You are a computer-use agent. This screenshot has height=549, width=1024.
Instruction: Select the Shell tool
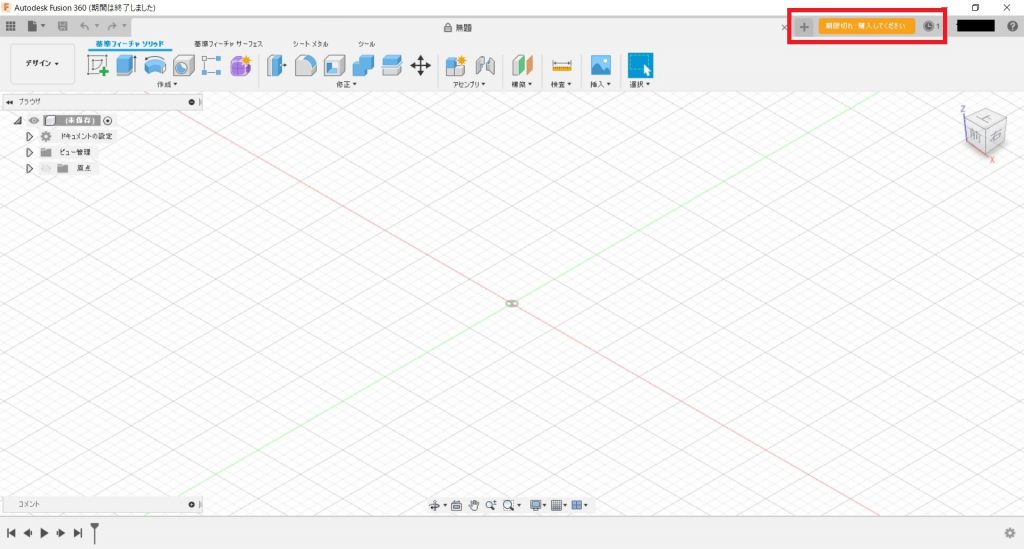tap(334, 65)
